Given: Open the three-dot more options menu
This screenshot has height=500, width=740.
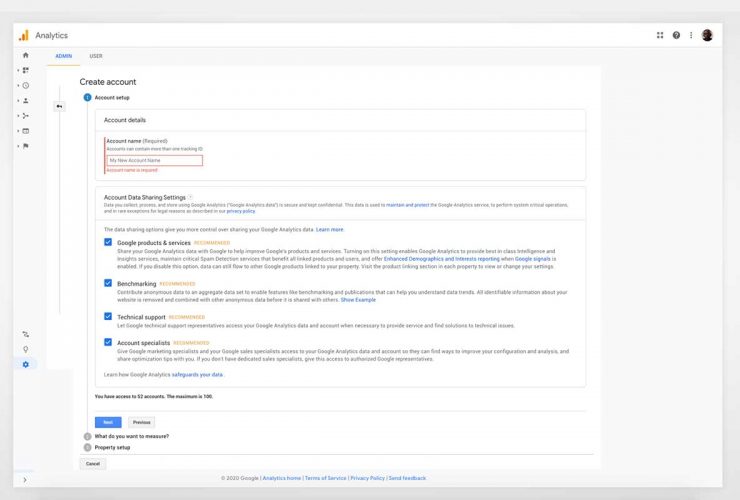Looking at the screenshot, I should 691,35.
